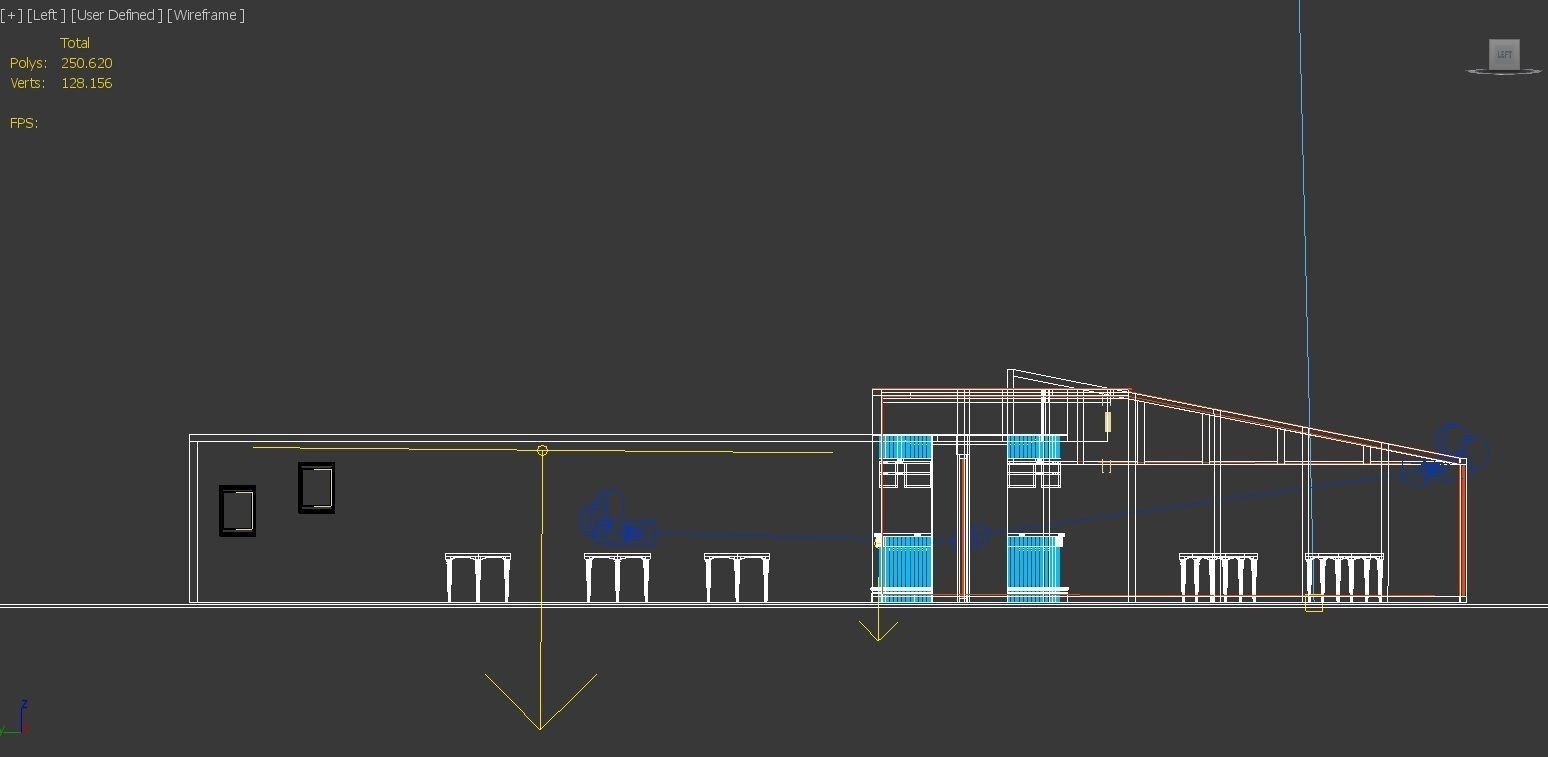Open the [Left] view selection menu
The height and width of the screenshot is (757, 1548).
pos(46,15)
